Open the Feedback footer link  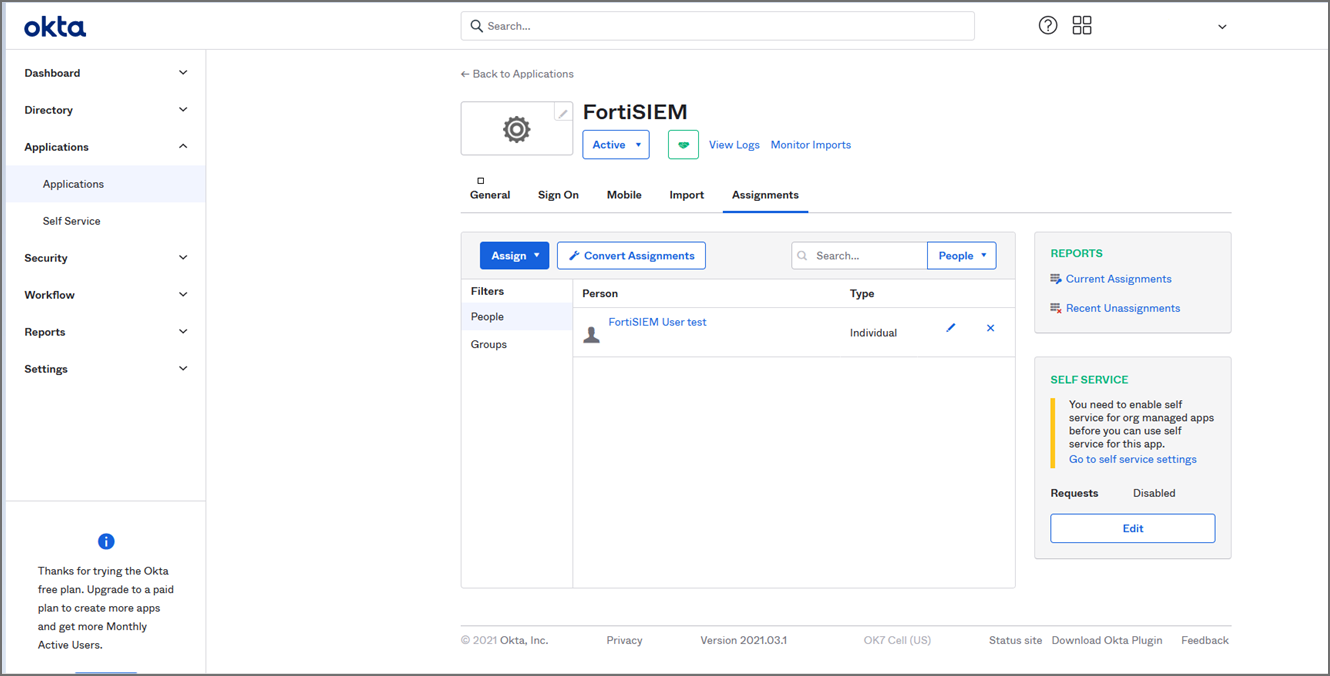tap(1204, 640)
